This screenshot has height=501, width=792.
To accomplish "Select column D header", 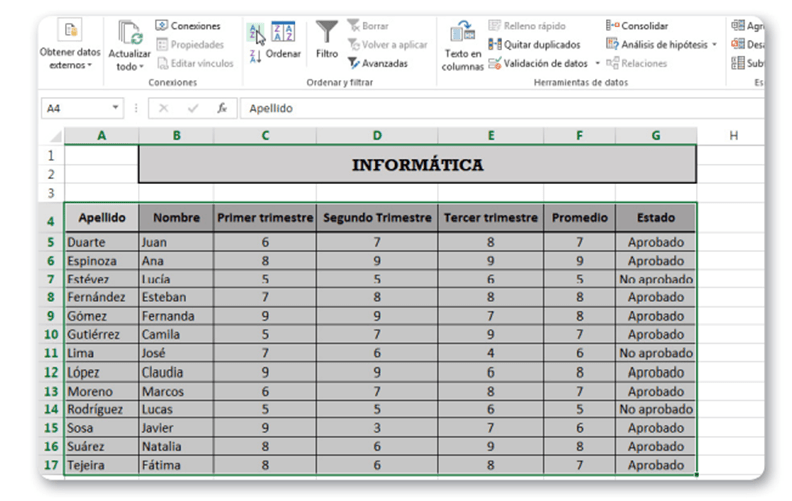I will 376,135.
